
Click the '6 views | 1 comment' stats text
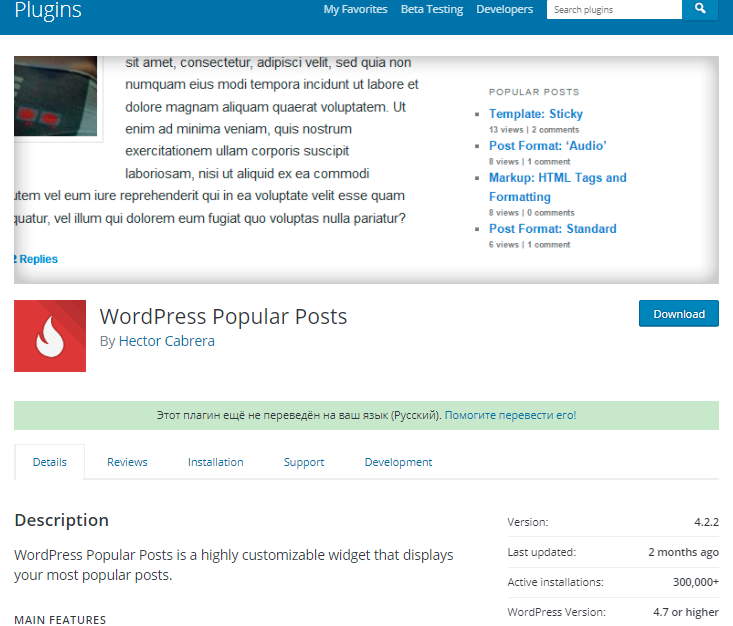(x=530, y=245)
